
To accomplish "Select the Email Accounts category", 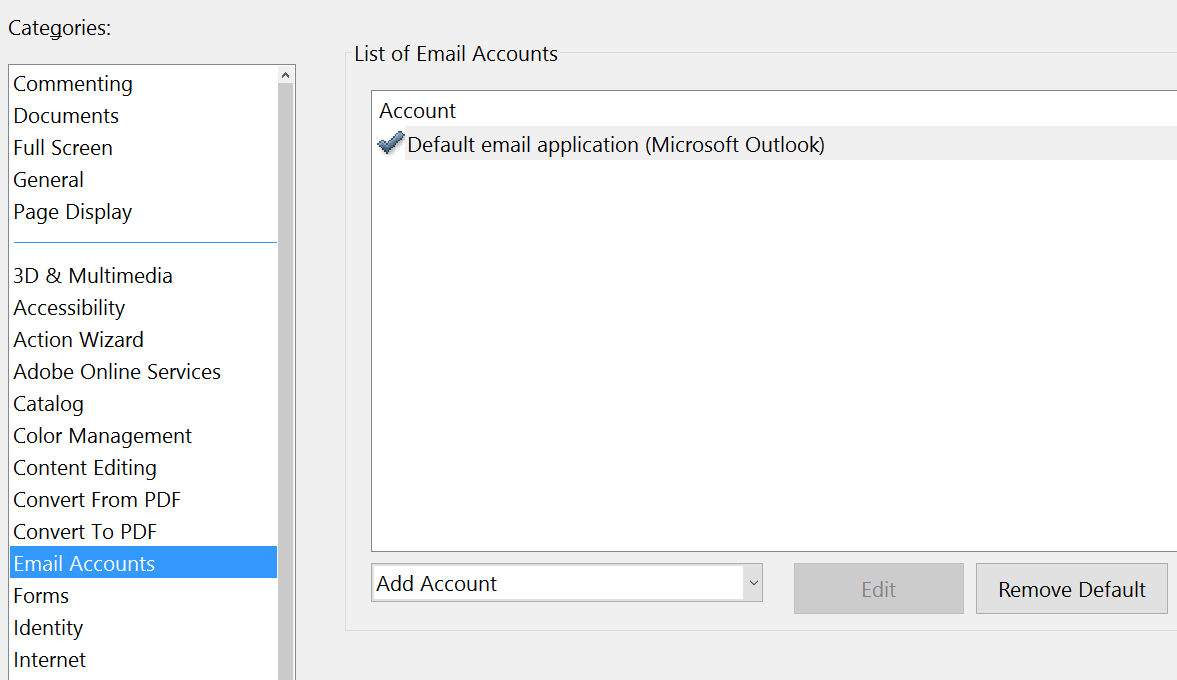I will (84, 563).
